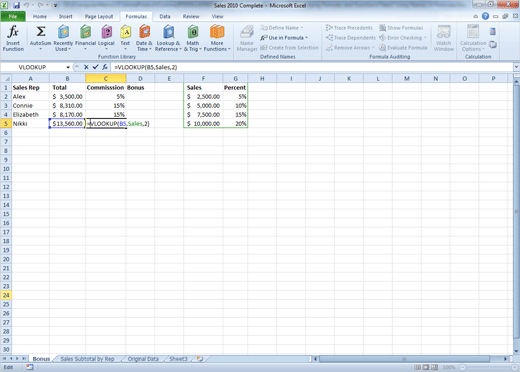Screen dimensions: 520x372
Task: Click Trace Precedents button
Action: point(349,28)
